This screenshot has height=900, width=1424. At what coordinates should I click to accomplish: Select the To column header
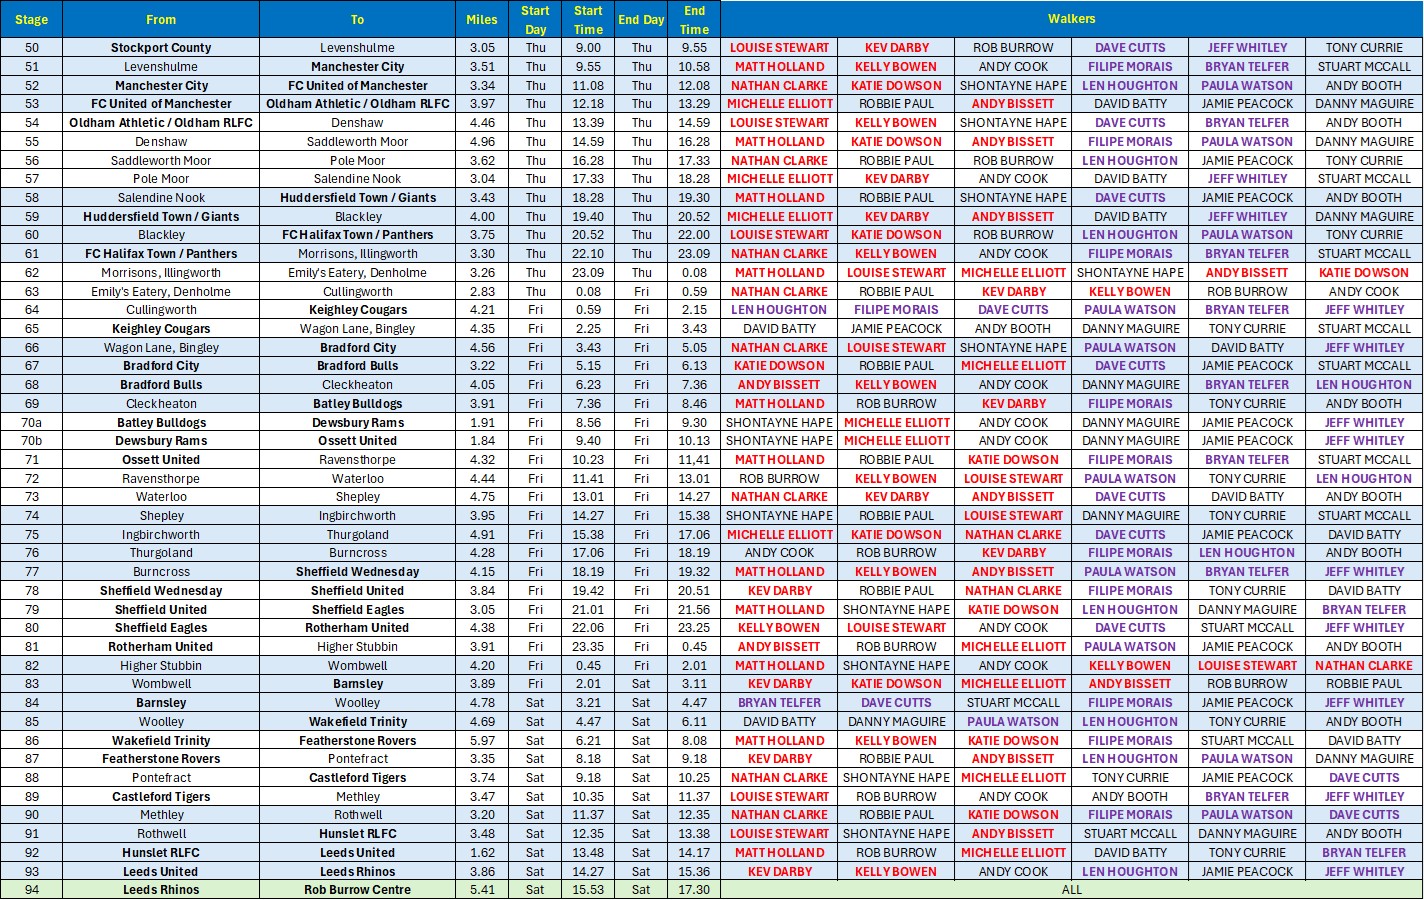(358, 19)
